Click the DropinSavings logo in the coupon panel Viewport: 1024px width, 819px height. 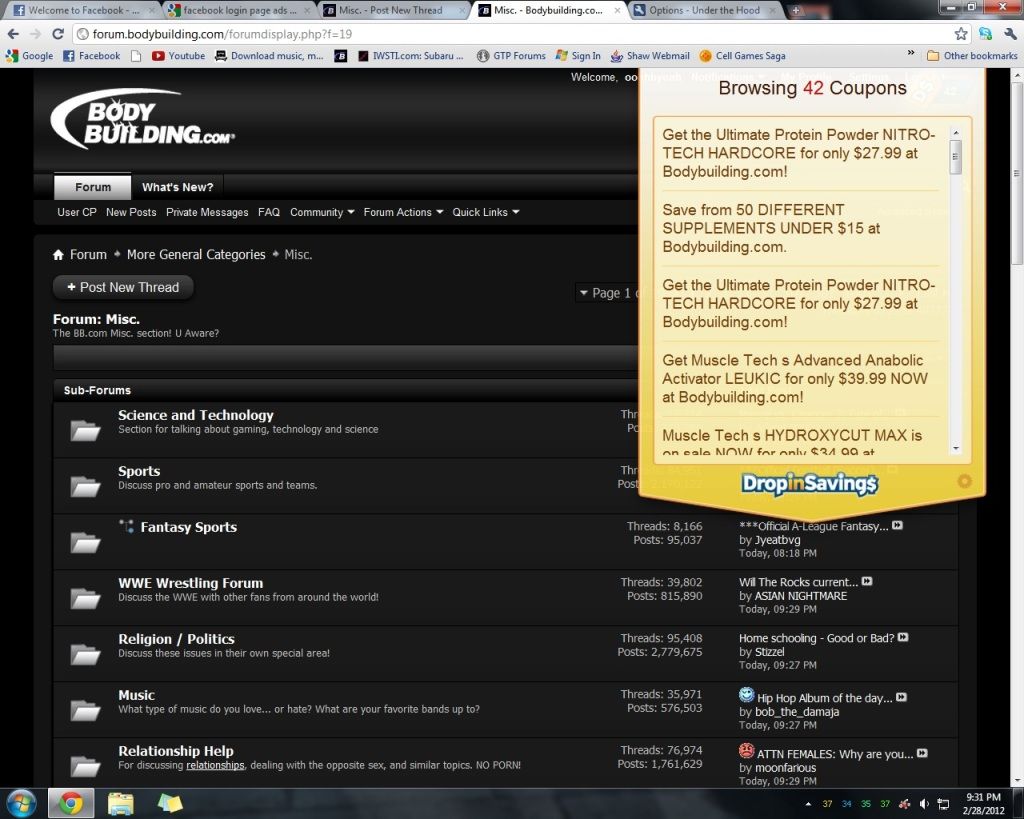810,483
